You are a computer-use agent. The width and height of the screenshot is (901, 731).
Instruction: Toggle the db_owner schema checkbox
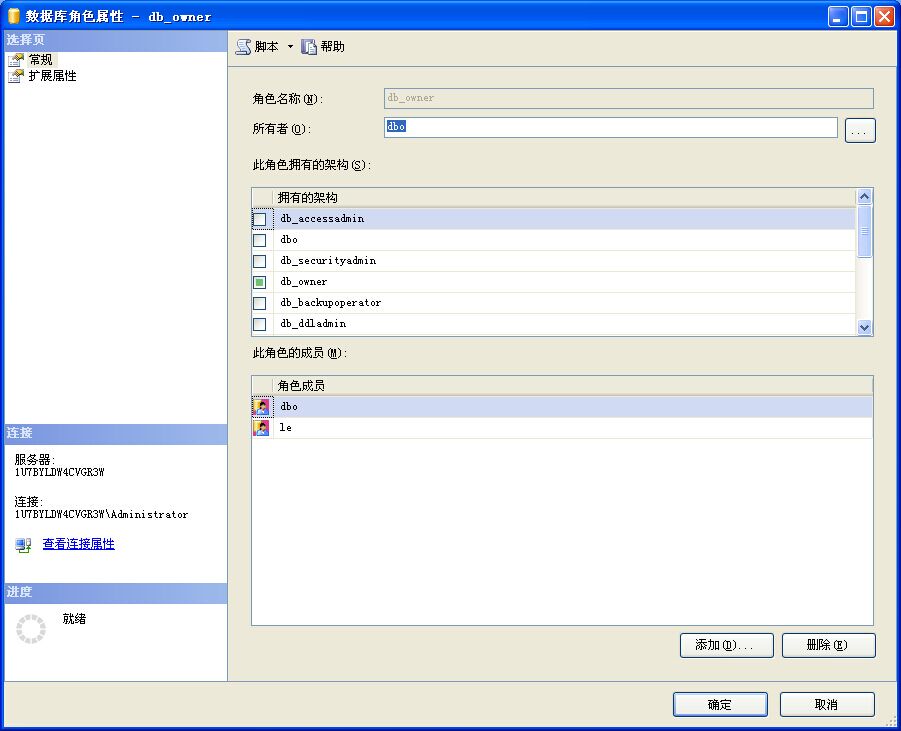[x=260, y=282]
